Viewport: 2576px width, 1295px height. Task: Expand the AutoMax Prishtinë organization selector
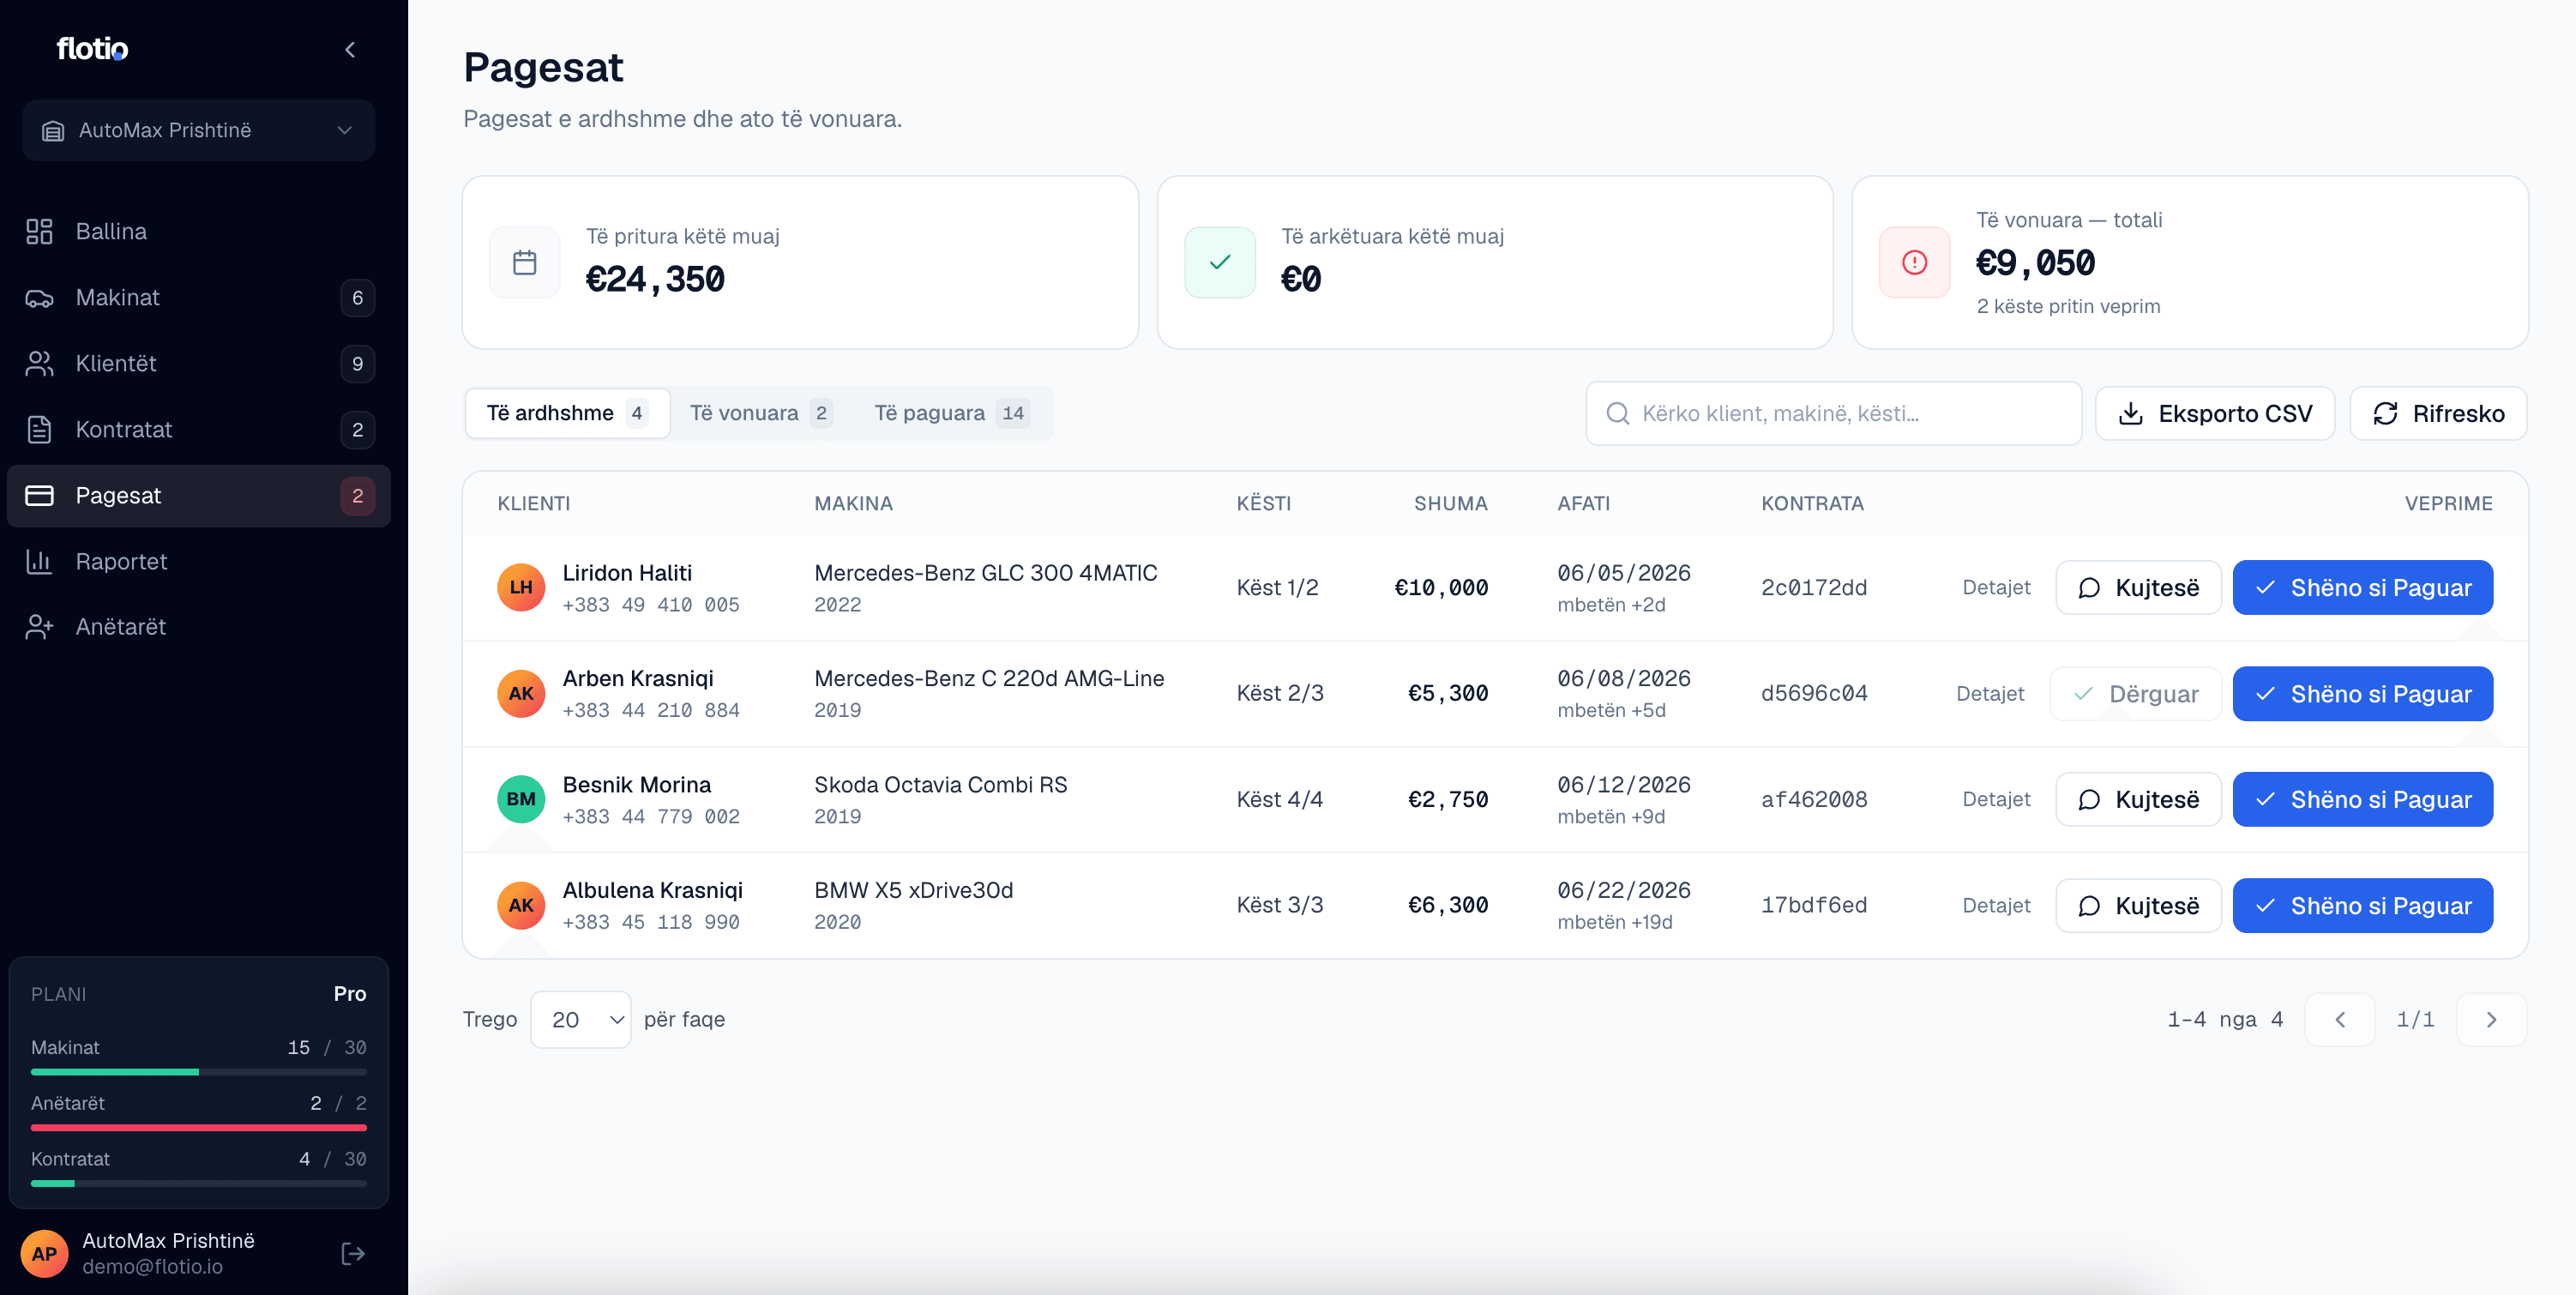198,130
